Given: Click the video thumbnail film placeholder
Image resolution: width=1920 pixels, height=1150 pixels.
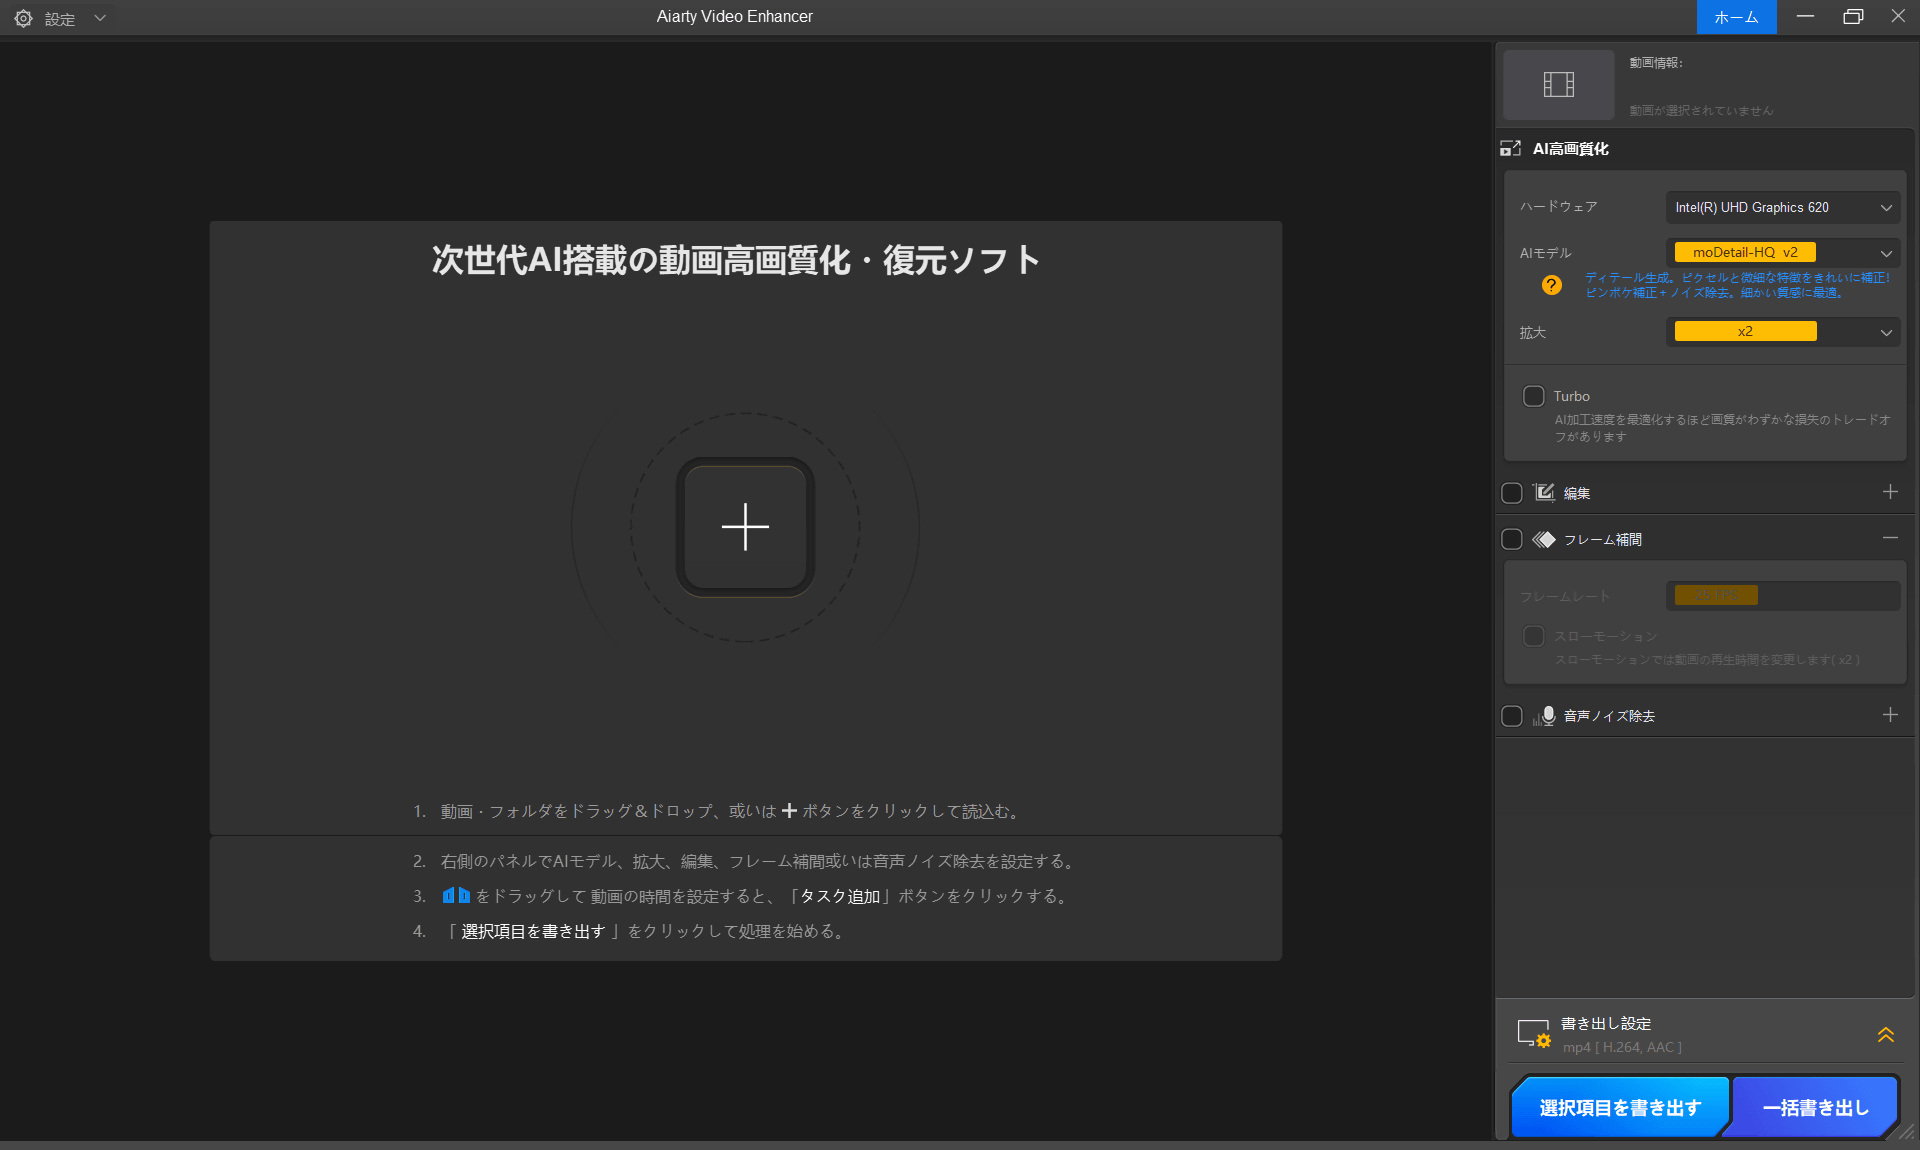Looking at the screenshot, I should pos(1558,85).
